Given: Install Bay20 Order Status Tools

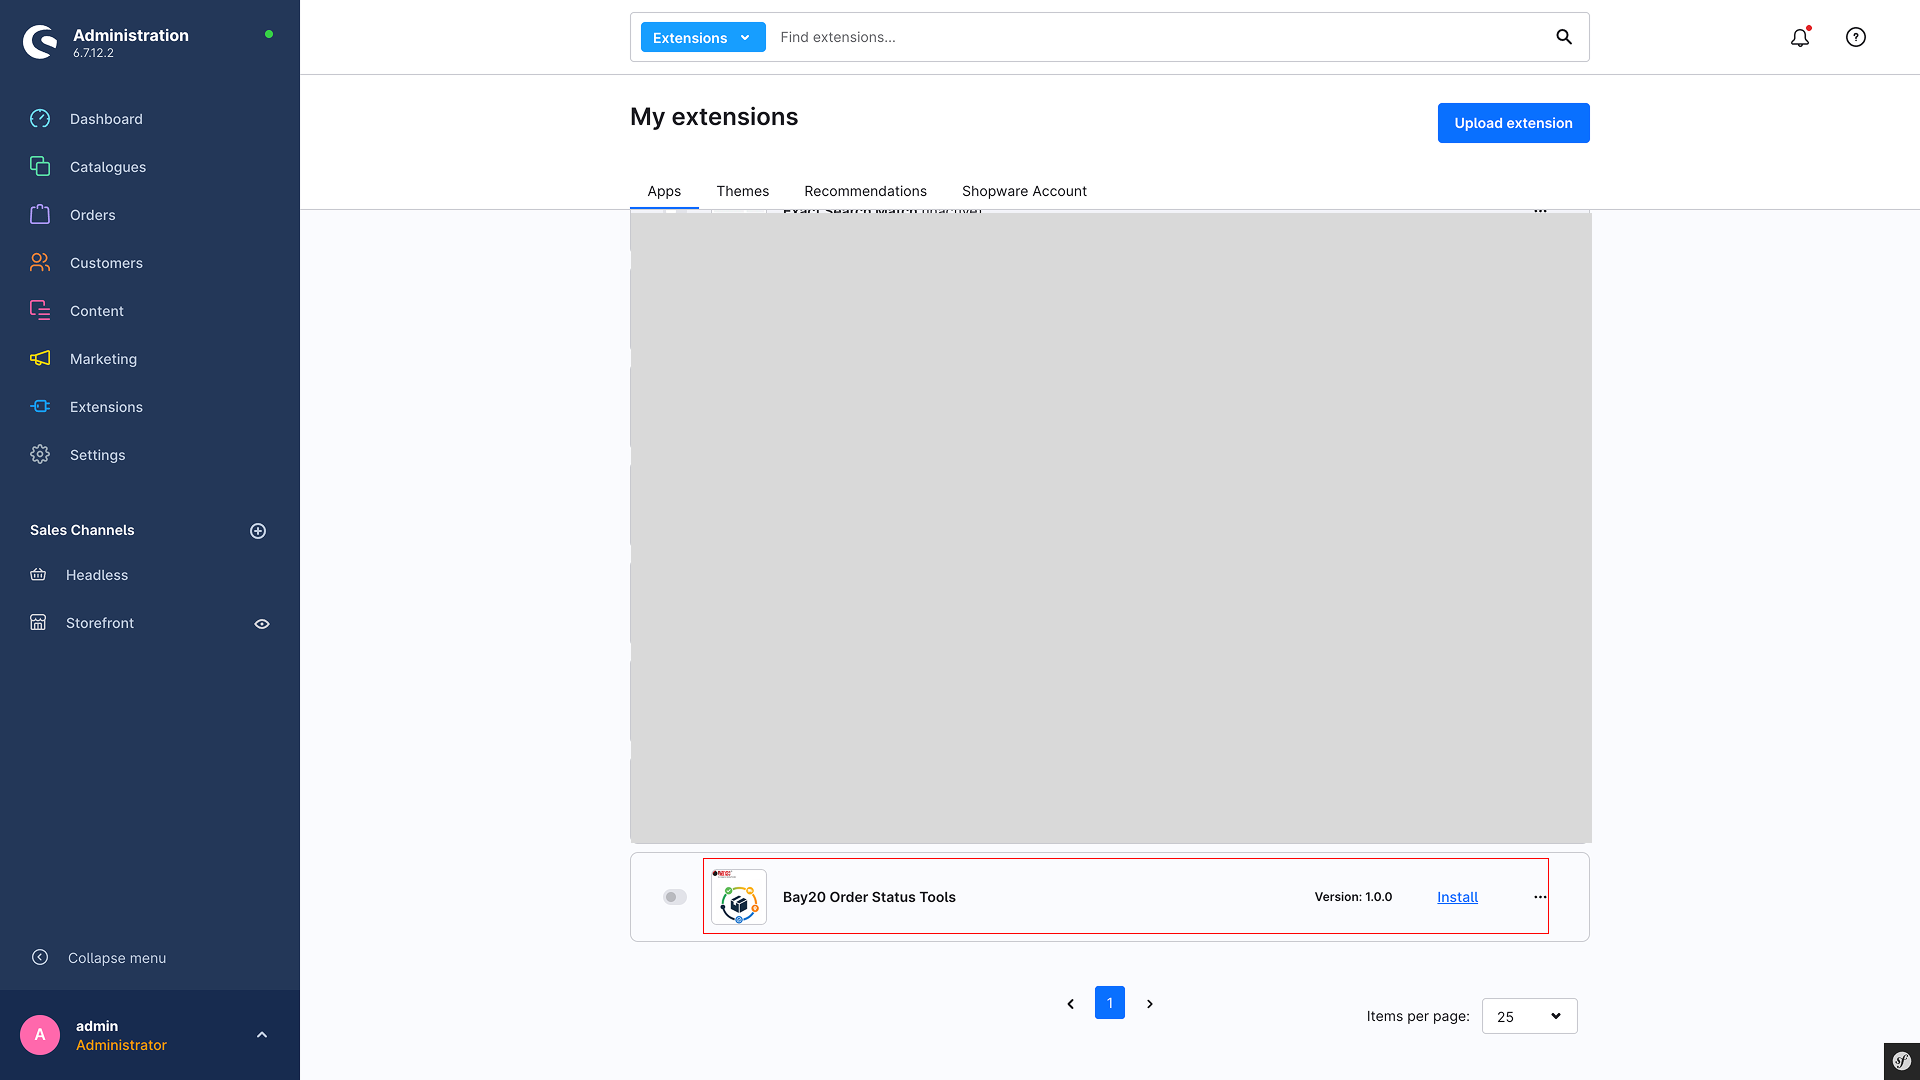Looking at the screenshot, I should (x=1458, y=897).
